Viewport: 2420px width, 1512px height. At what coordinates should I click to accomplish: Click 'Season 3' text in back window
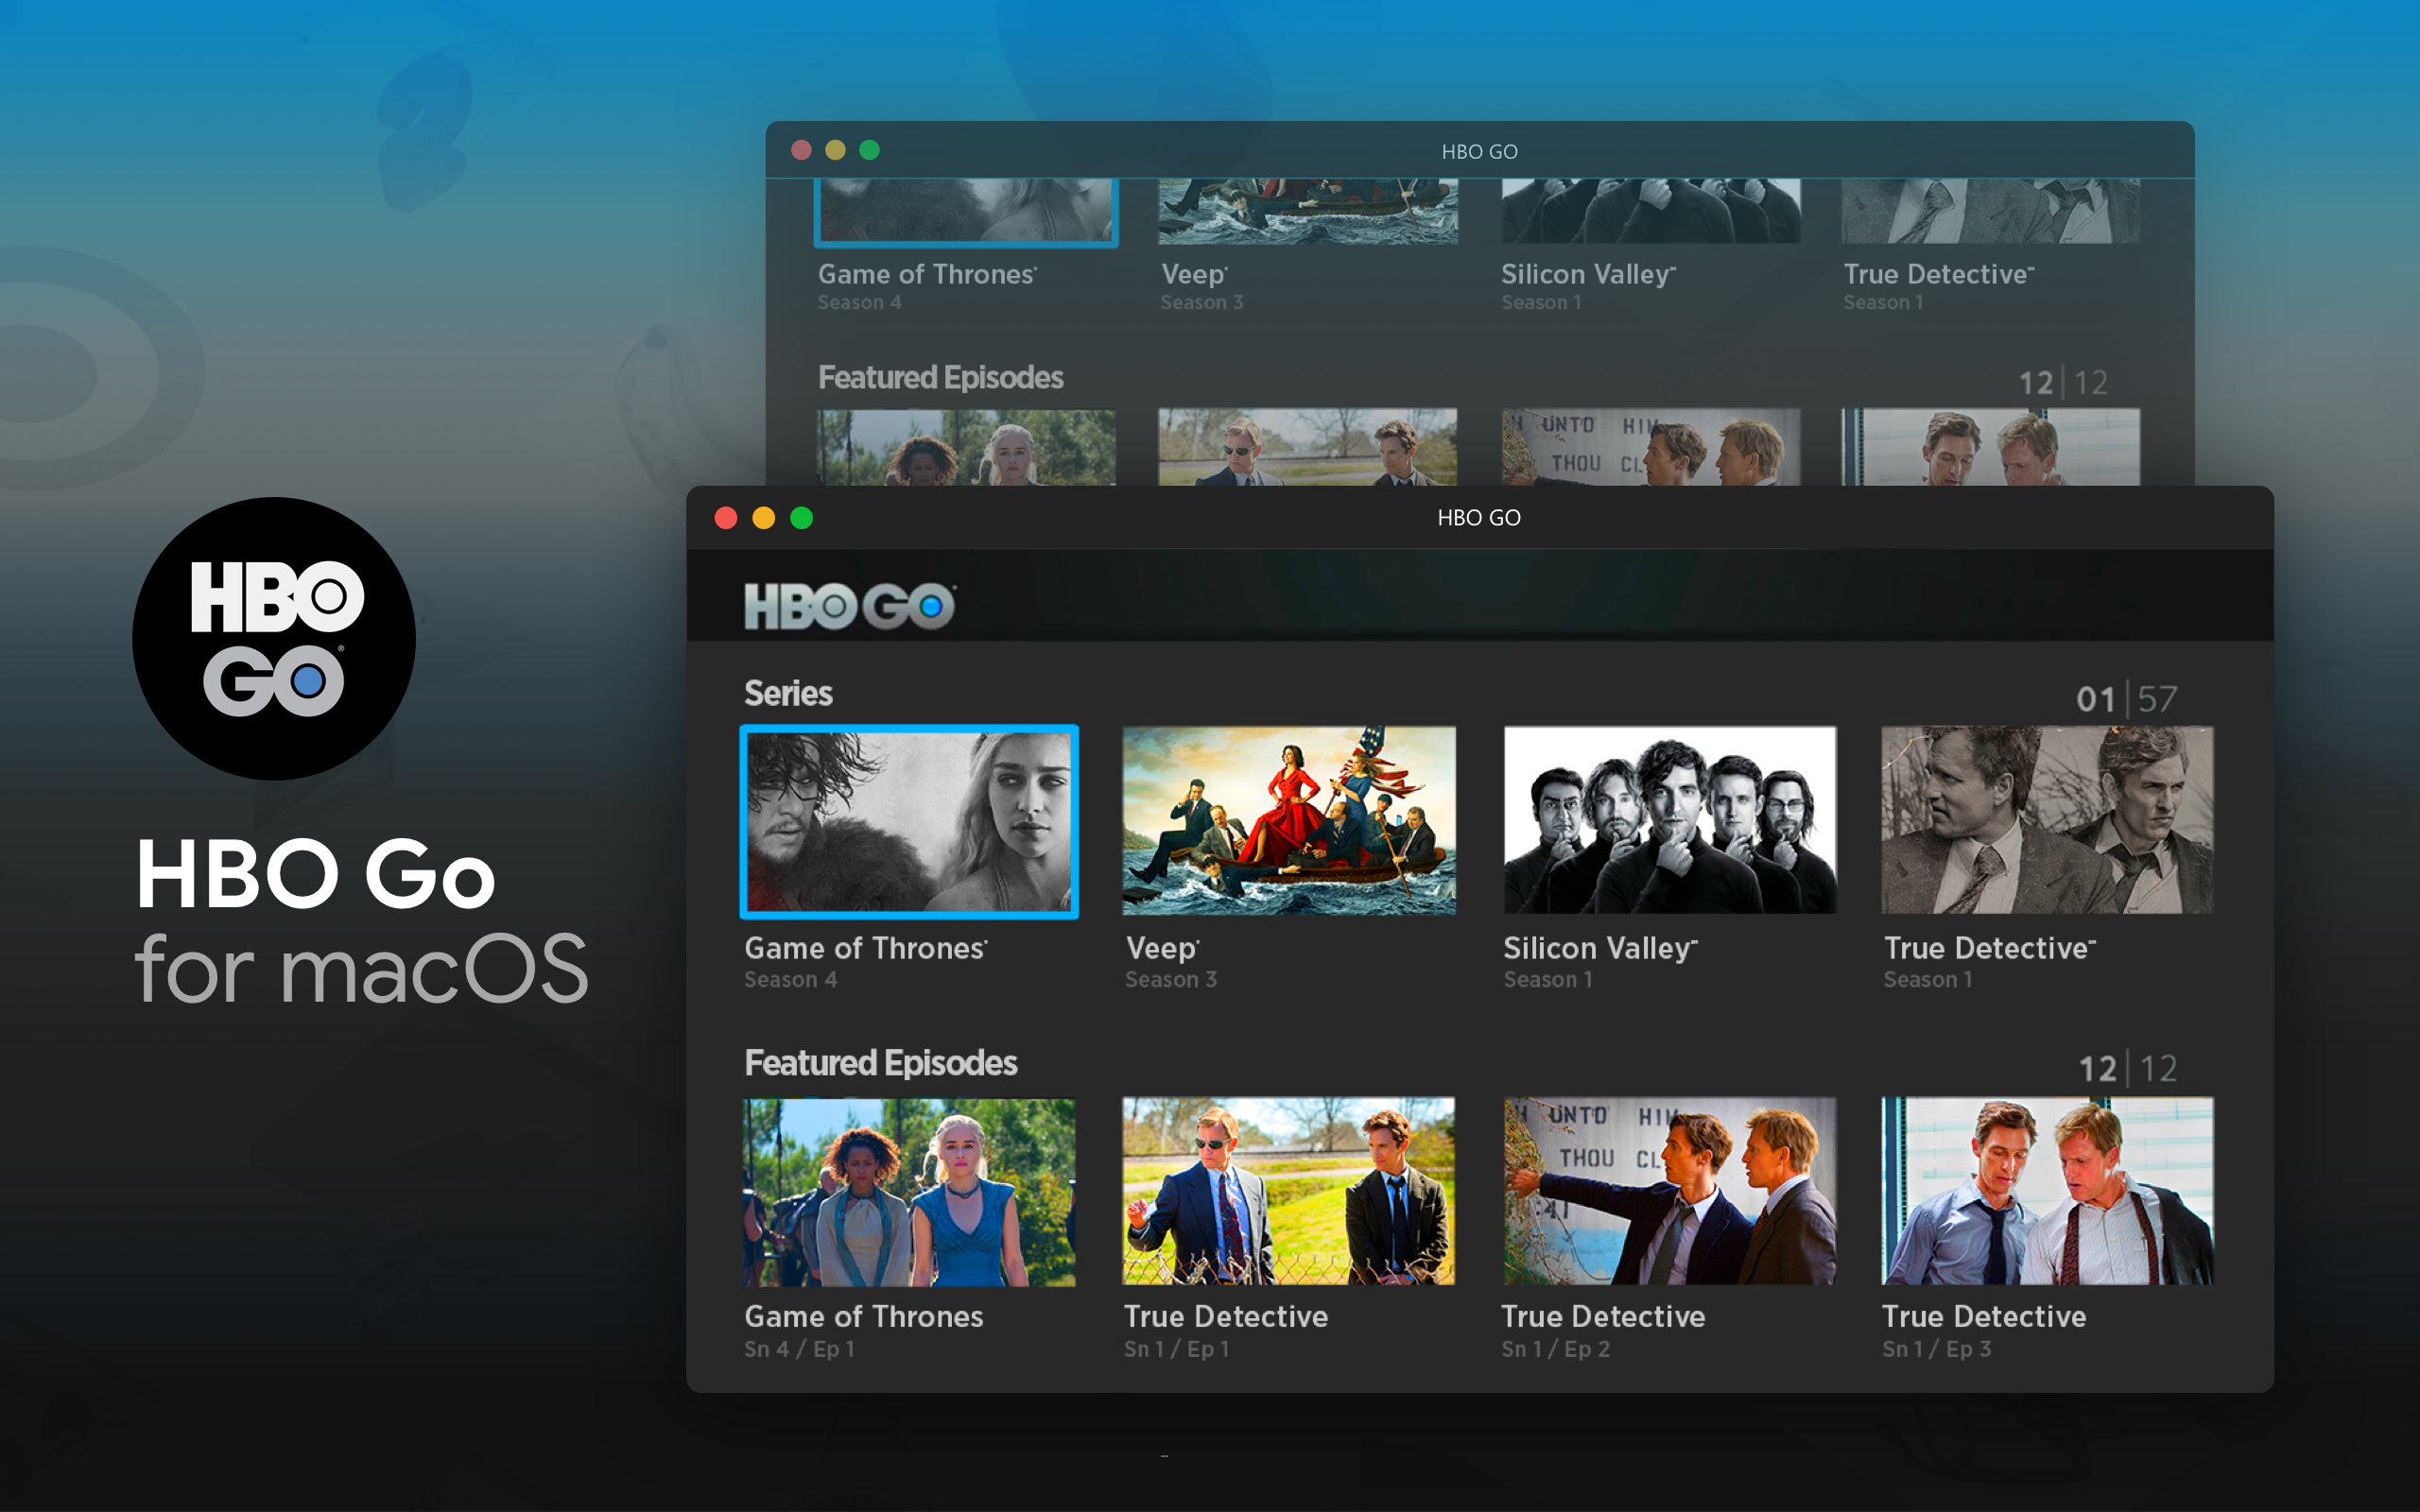point(1201,303)
